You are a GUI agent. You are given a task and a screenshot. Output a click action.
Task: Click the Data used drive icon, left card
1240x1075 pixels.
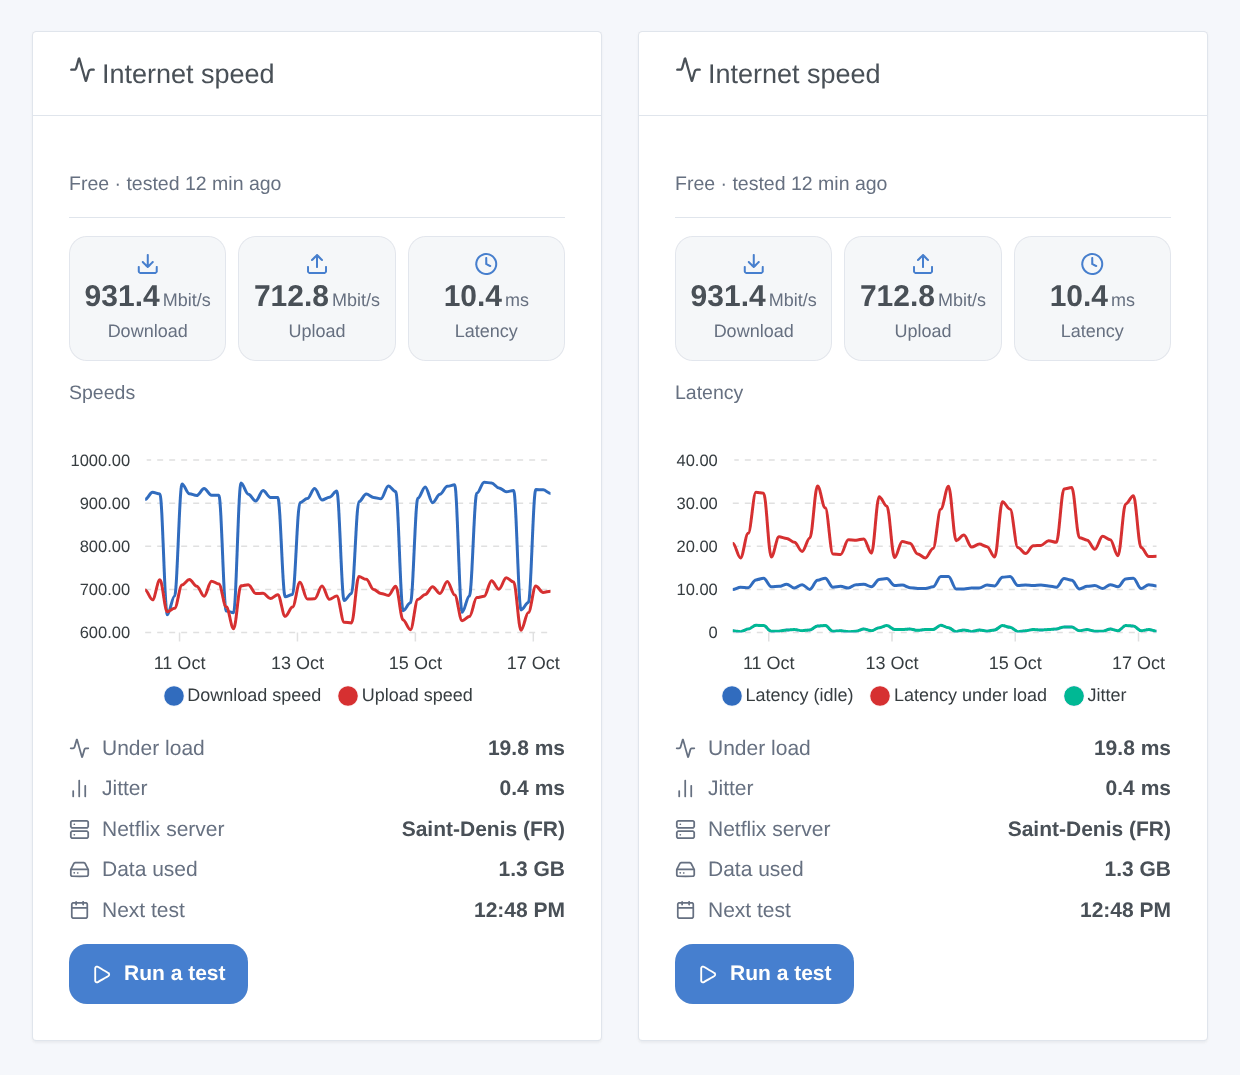click(x=80, y=870)
